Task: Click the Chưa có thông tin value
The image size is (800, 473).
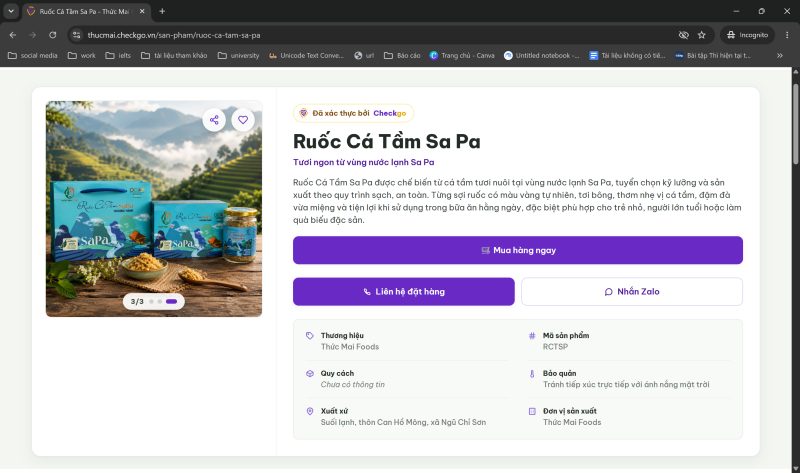Action: pyautogui.click(x=353, y=384)
